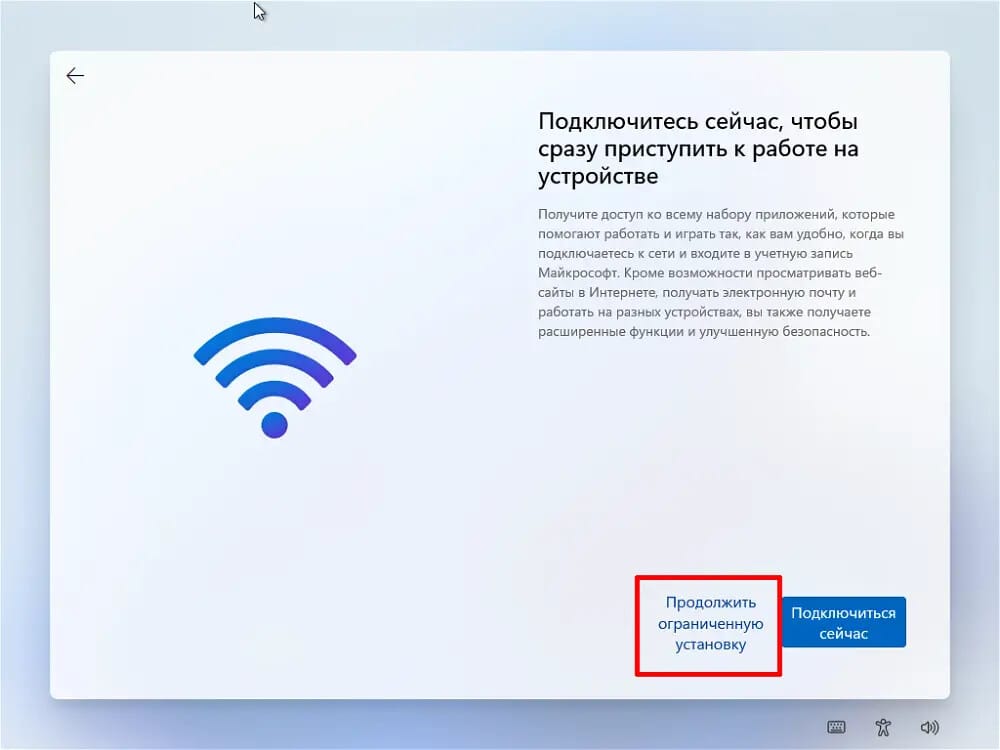Image resolution: width=1000 pixels, height=750 pixels.
Task: Select the keyboard layout icon in the corner
Action: 837,728
